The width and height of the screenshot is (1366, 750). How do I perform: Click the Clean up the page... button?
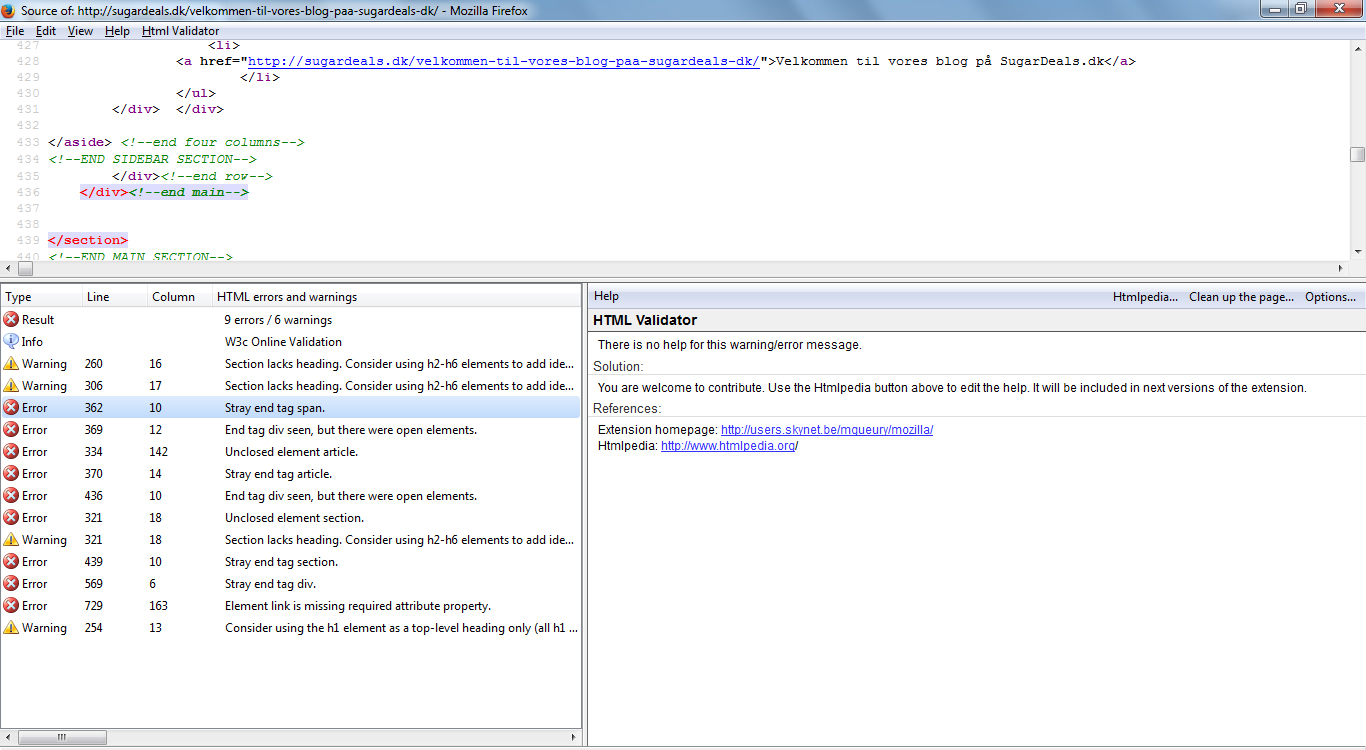[1241, 297]
